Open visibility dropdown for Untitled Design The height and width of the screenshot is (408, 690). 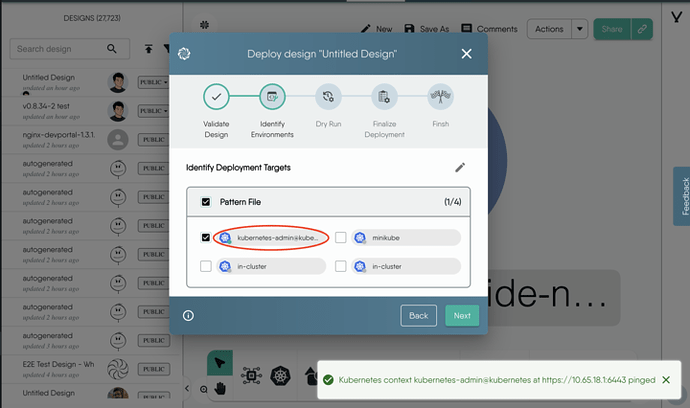pyautogui.click(x=154, y=82)
